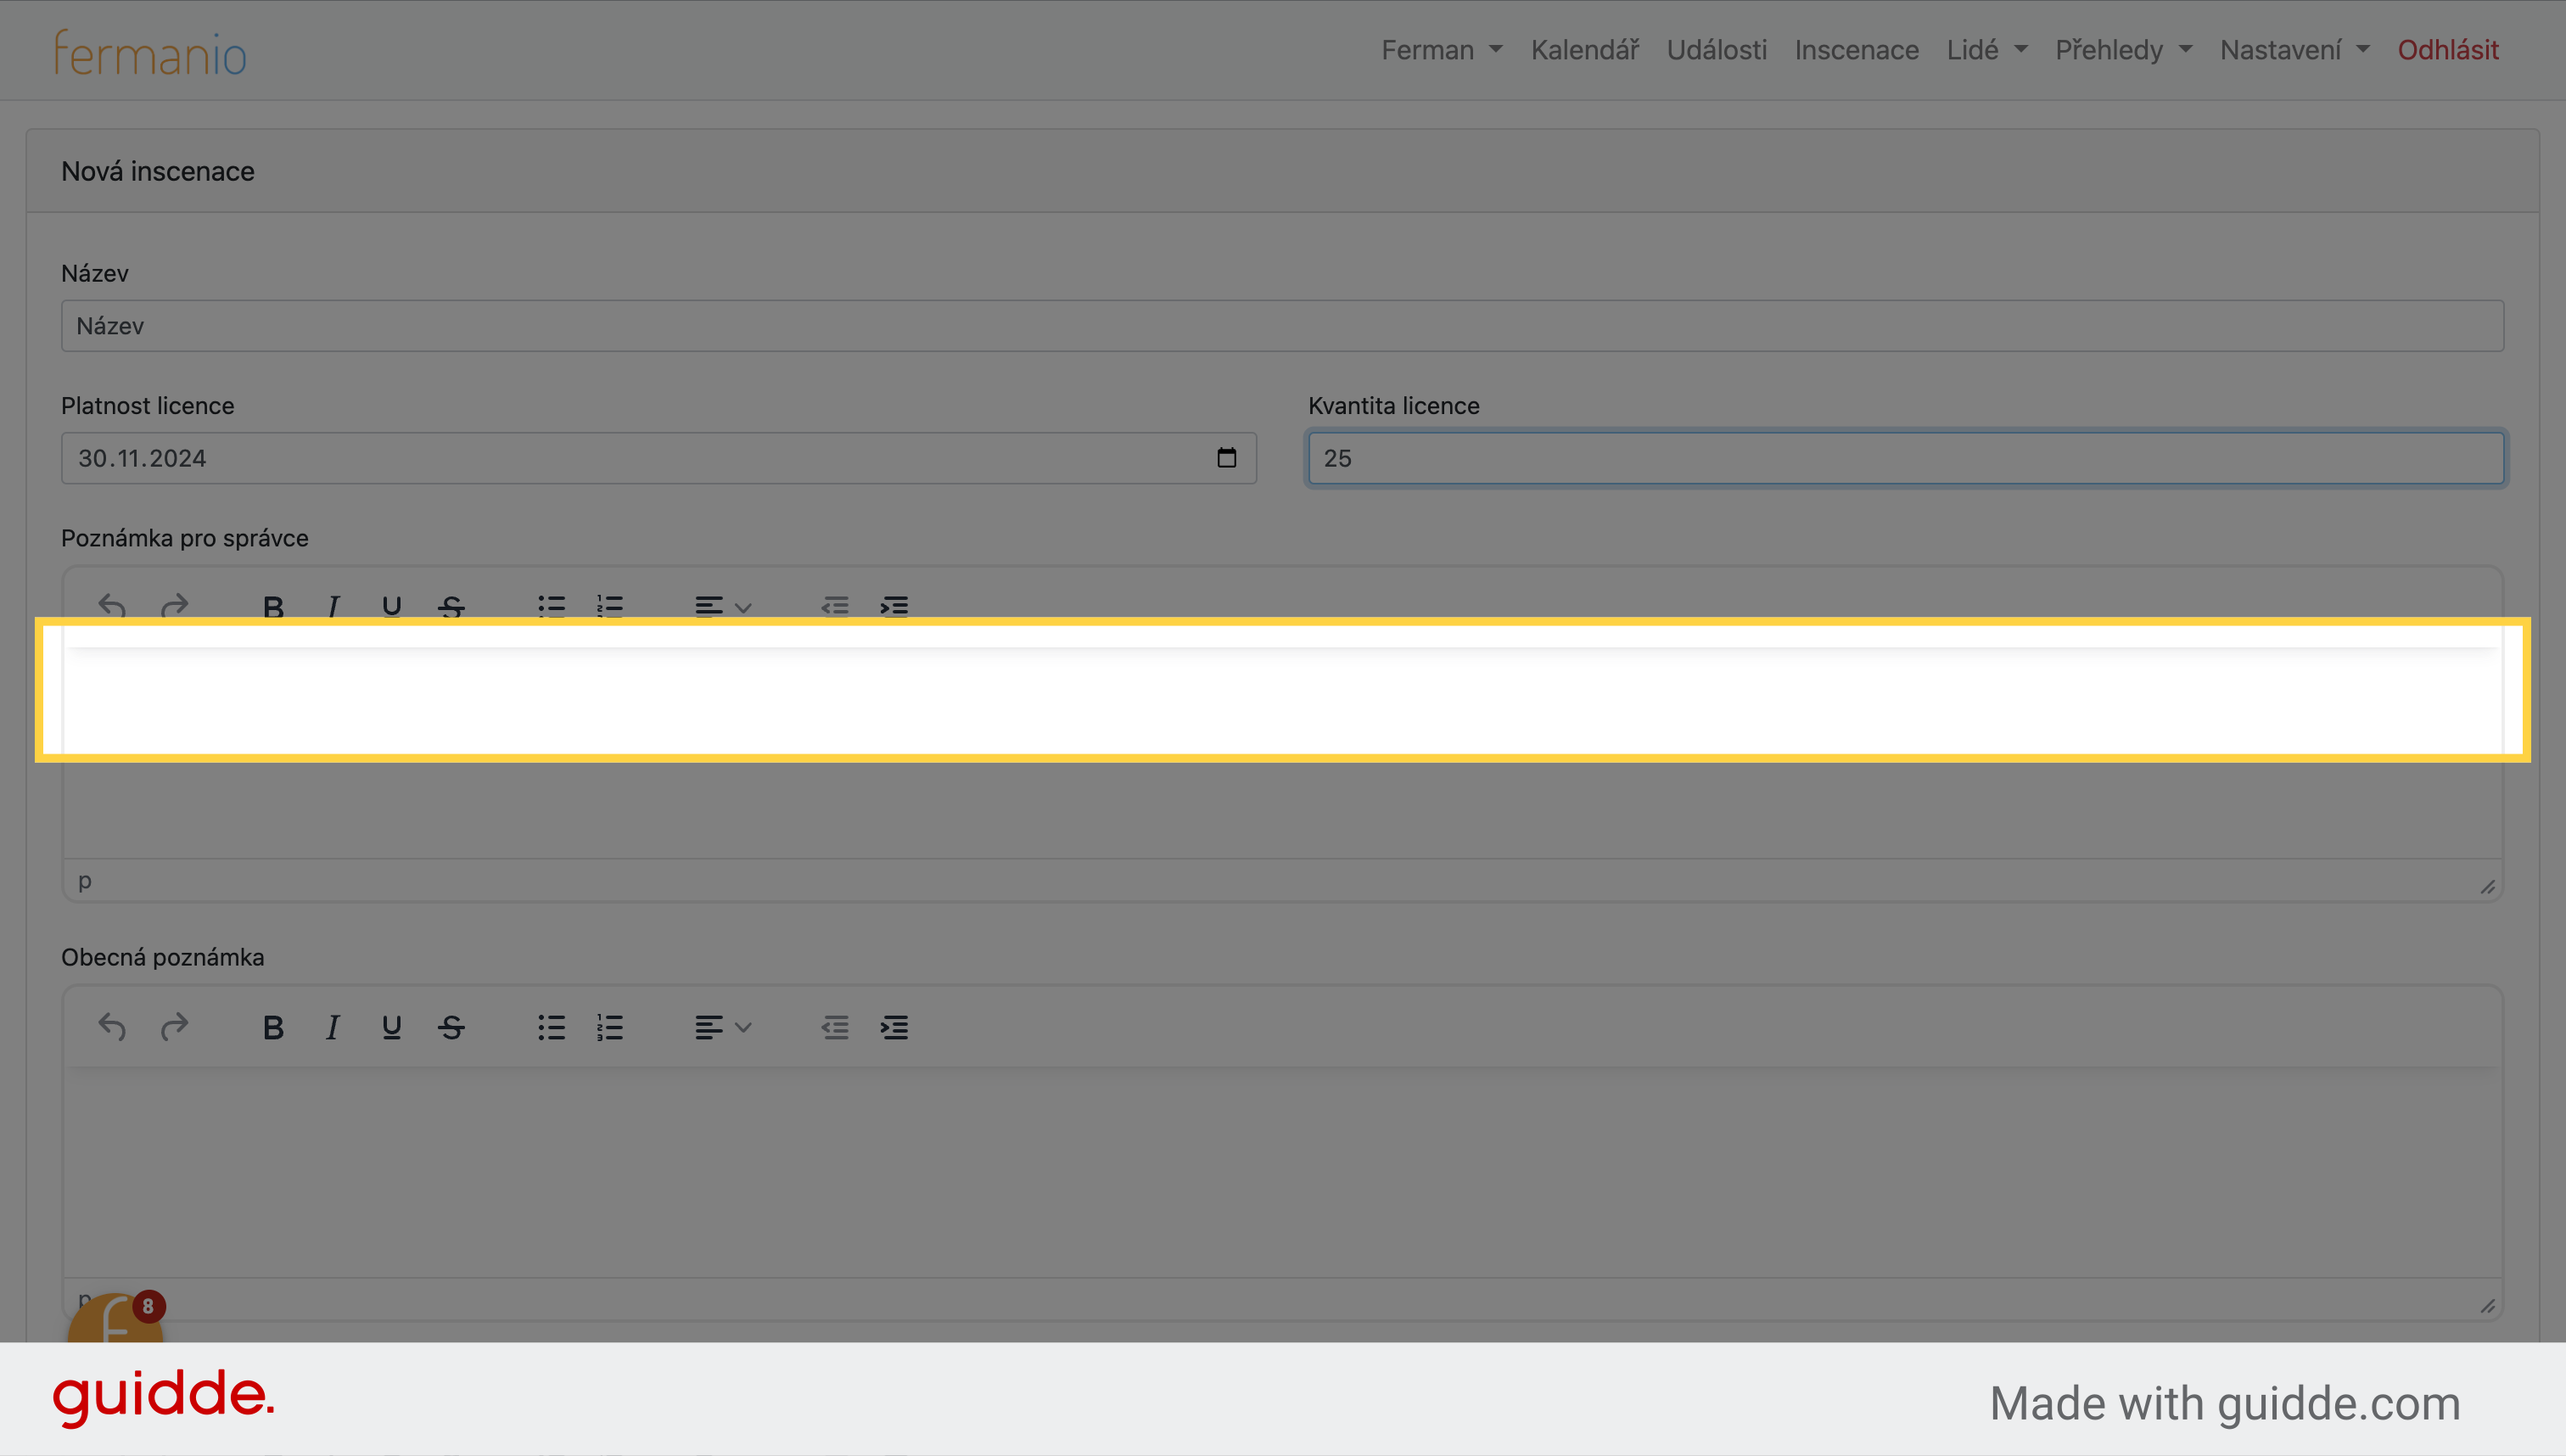Toggle underline in Obecná poznámka editor
Screen dimensions: 2566x1456
(x=392, y=1027)
